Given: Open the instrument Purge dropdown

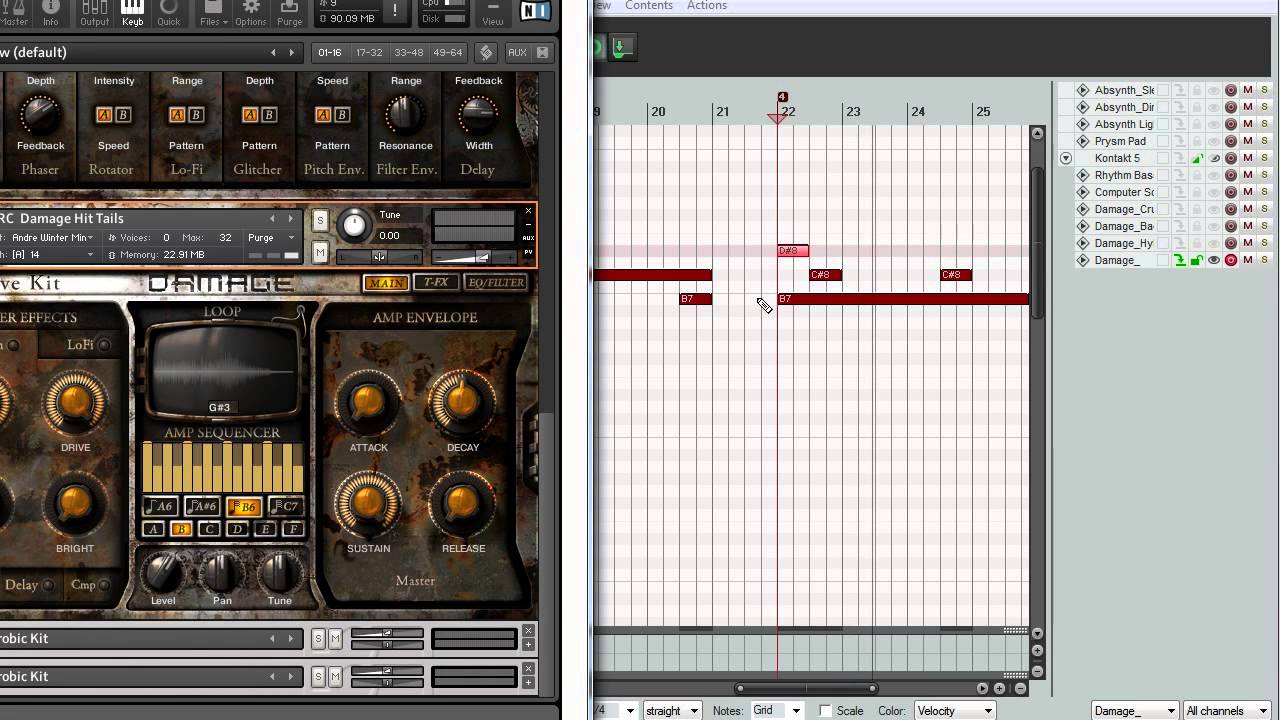Looking at the screenshot, I should tap(271, 238).
